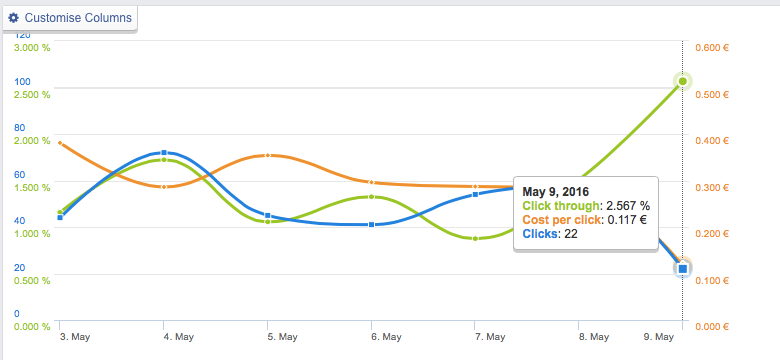The width and height of the screenshot is (780, 360).
Task: Click the 0.500 € right axis label
Action: click(712, 94)
